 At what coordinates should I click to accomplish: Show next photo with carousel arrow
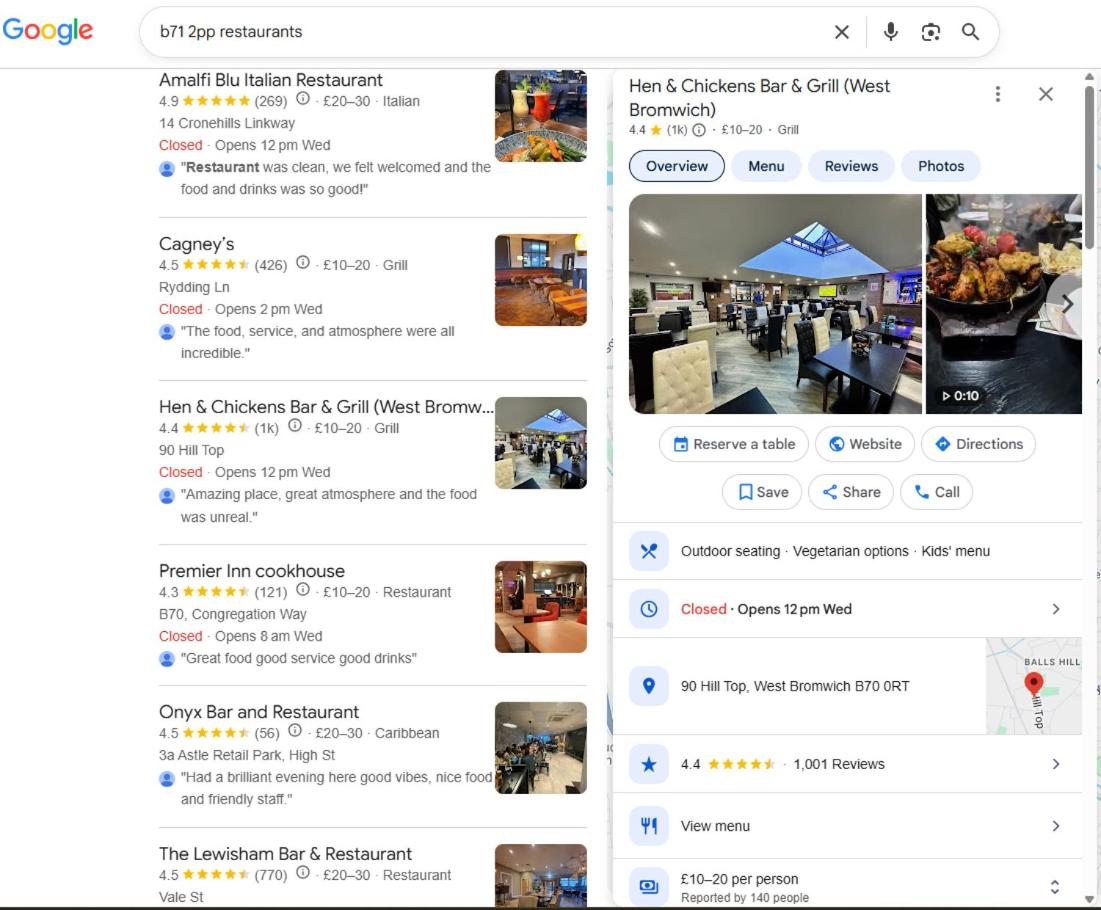click(1067, 304)
